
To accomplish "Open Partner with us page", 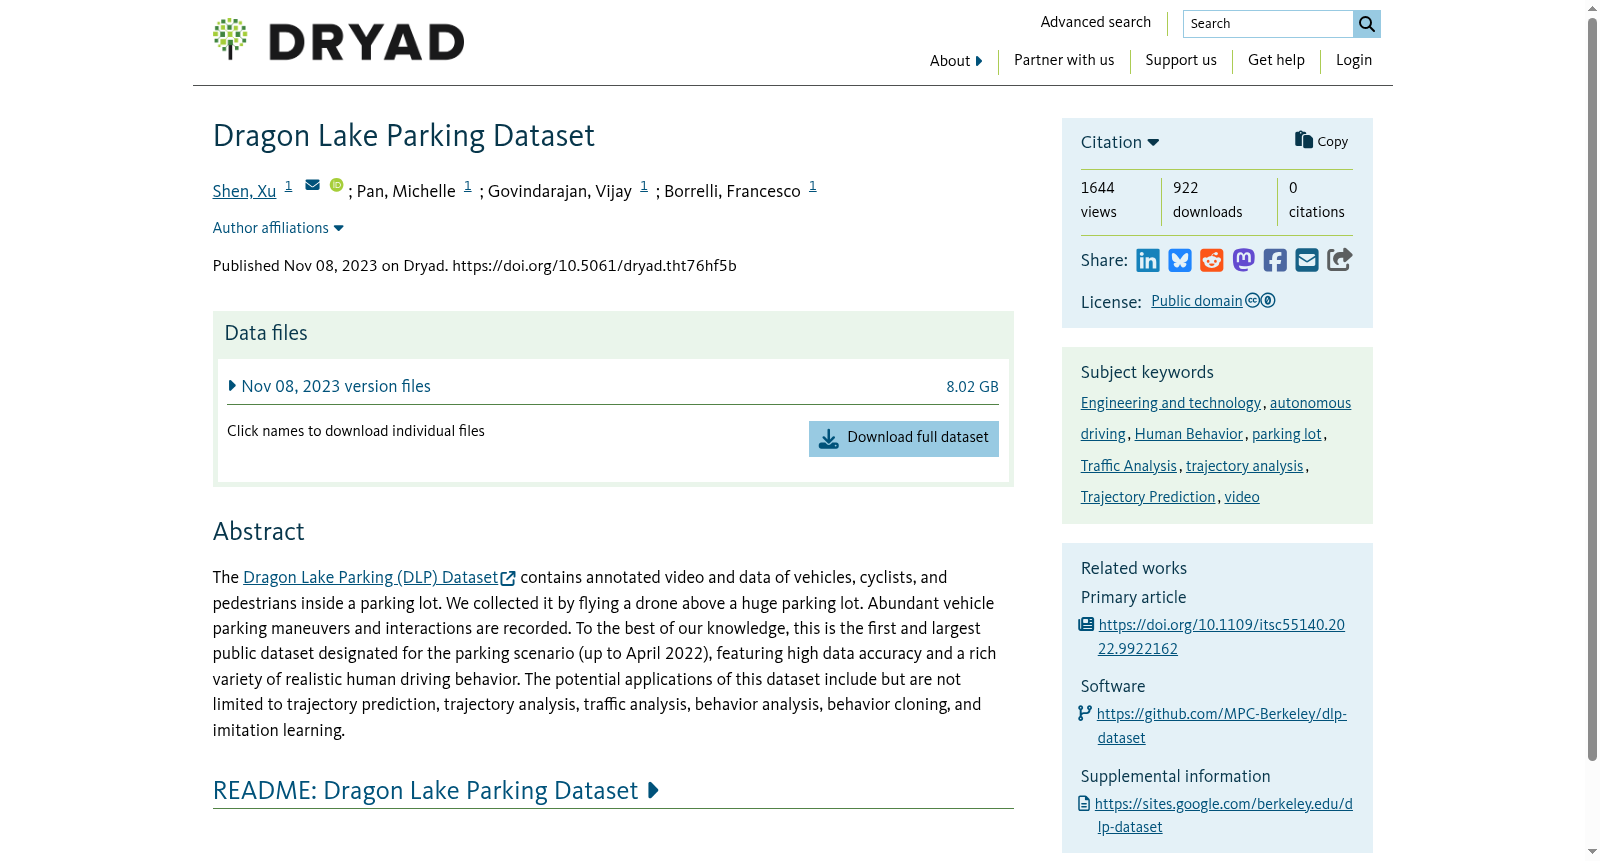I will [1064, 60].
